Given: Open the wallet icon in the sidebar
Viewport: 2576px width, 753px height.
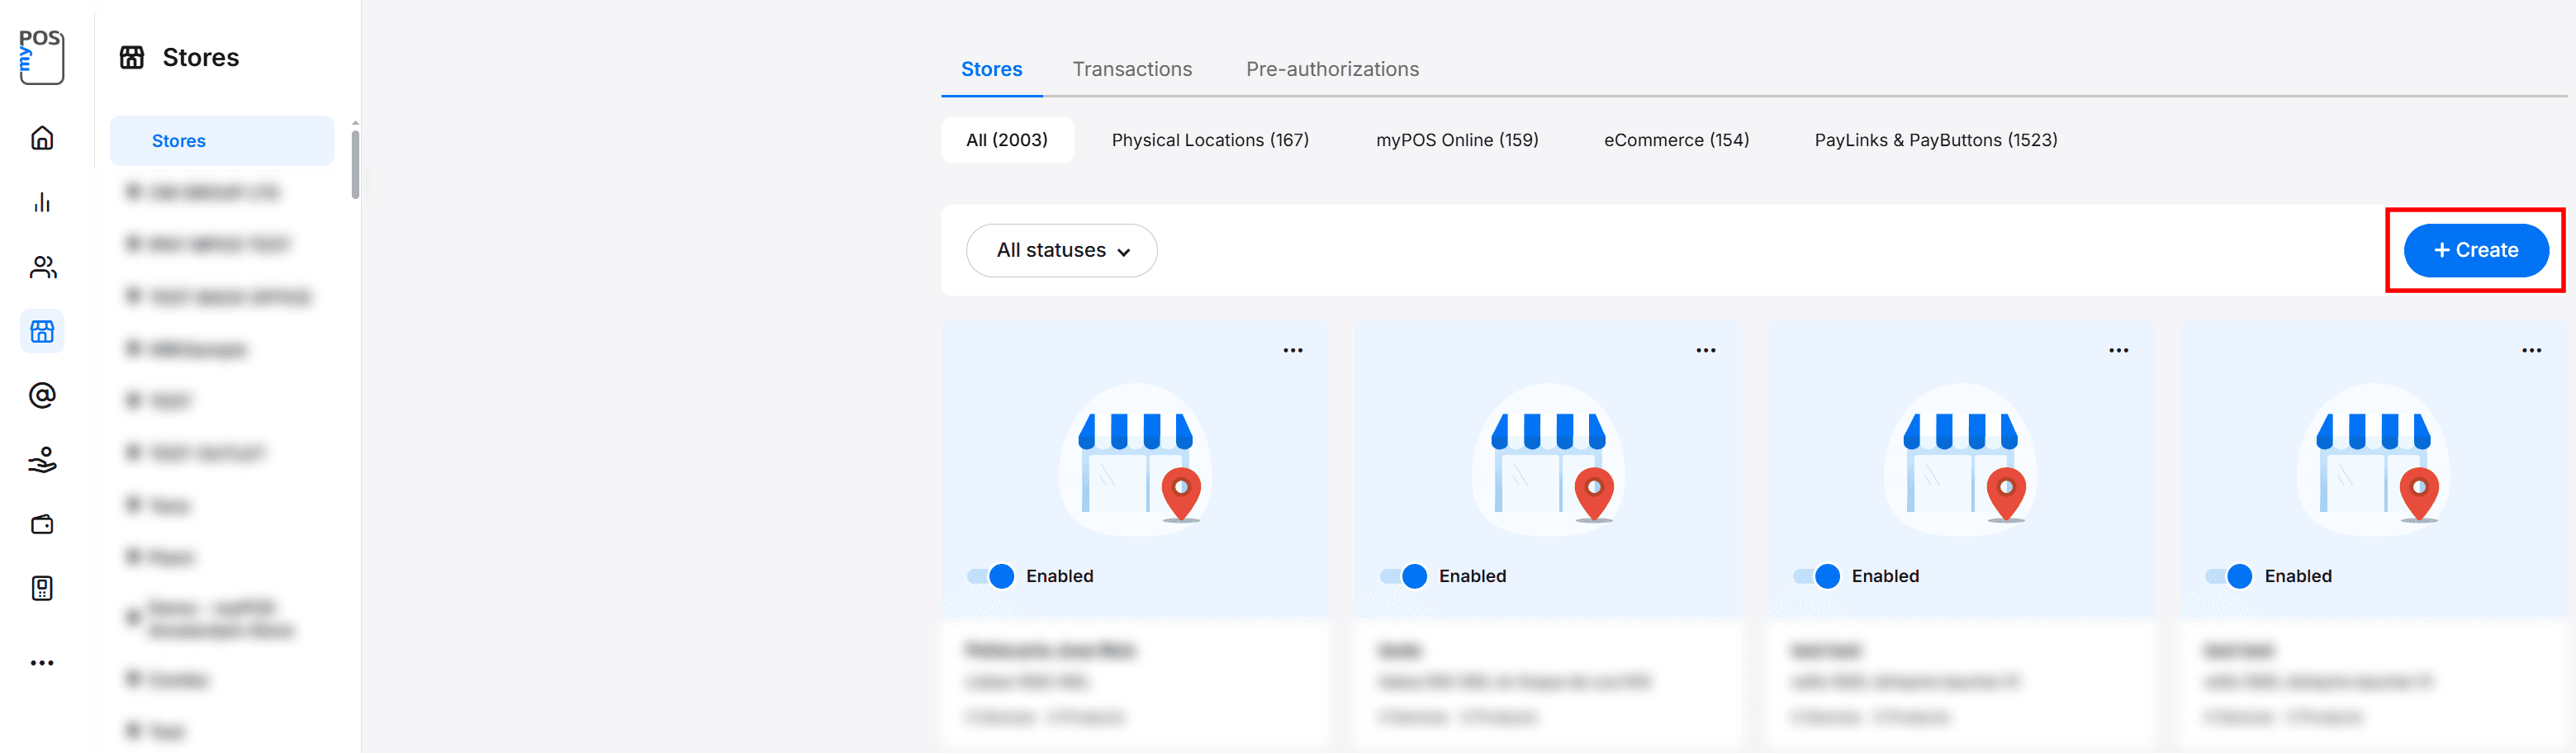Looking at the screenshot, I should [x=41, y=523].
